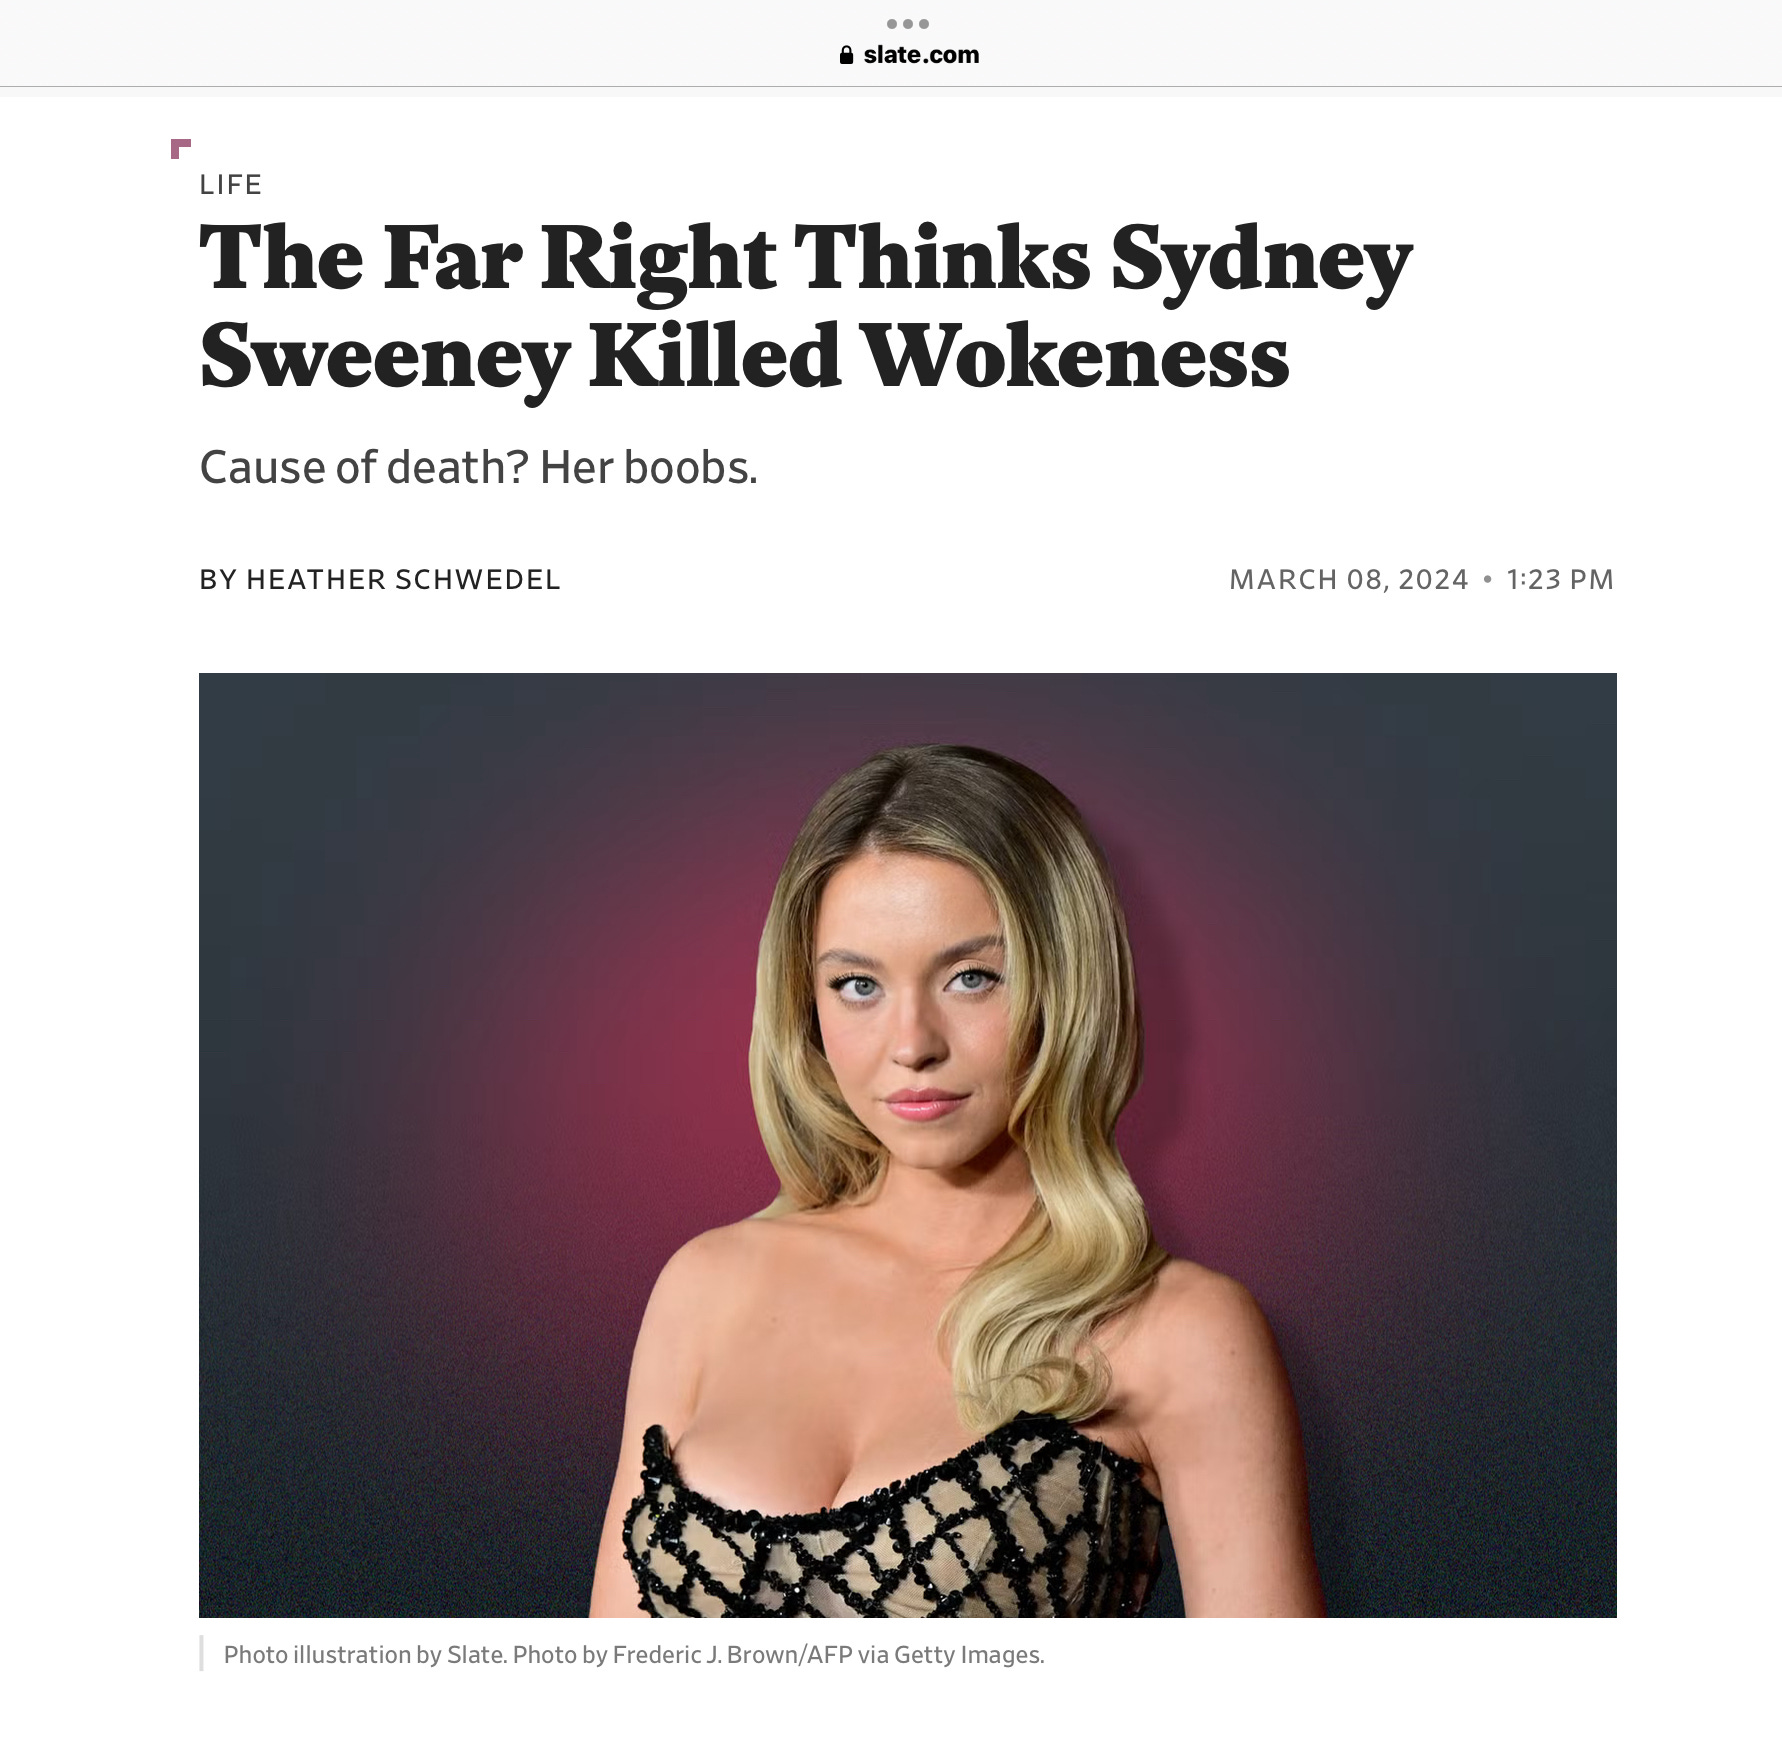
Task: Select the slate.com address text
Action: [x=921, y=55]
